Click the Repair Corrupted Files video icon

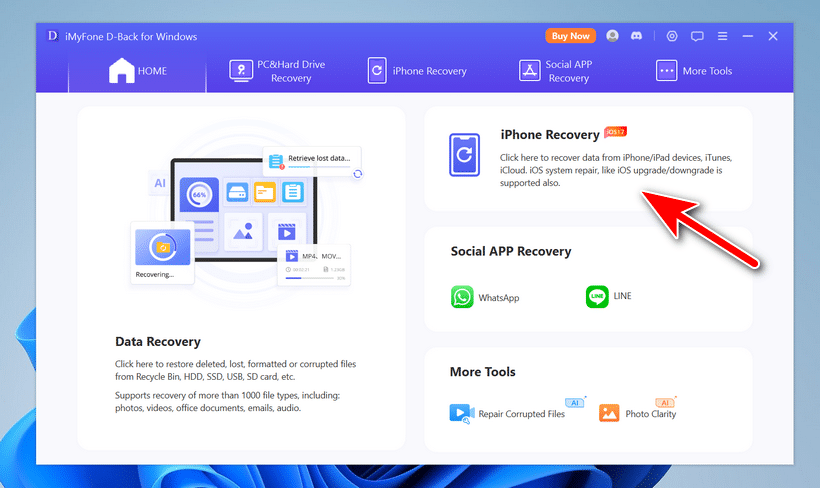click(461, 413)
